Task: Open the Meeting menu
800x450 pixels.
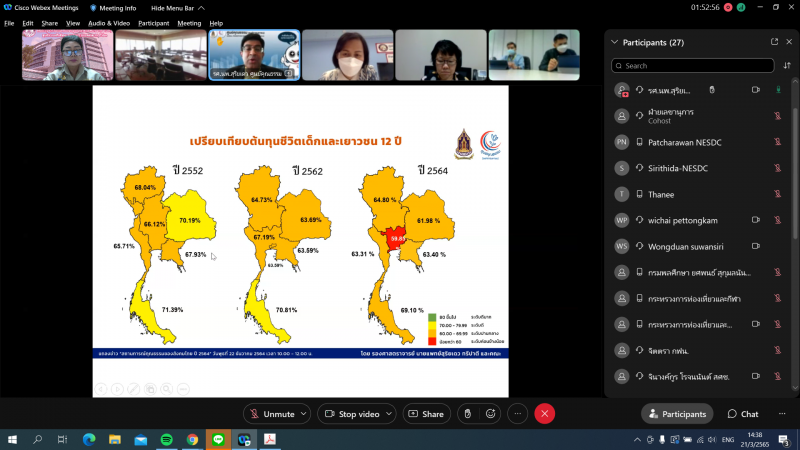Action: 189,23
